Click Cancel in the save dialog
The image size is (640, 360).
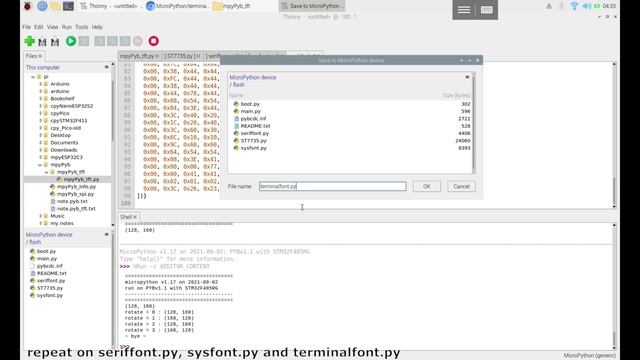461,186
